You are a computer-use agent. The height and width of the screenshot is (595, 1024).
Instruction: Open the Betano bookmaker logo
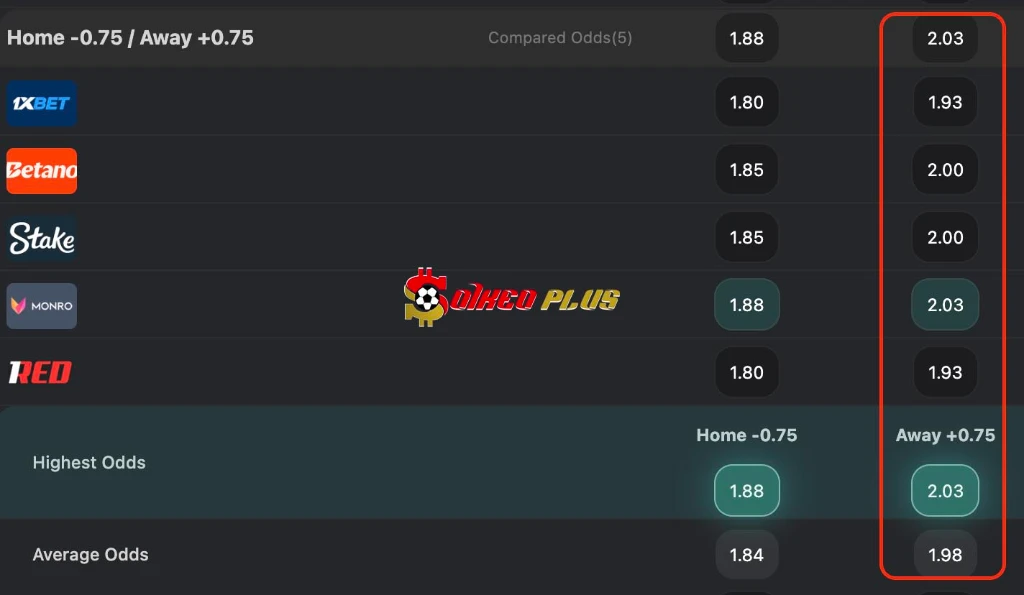(x=42, y=170)
